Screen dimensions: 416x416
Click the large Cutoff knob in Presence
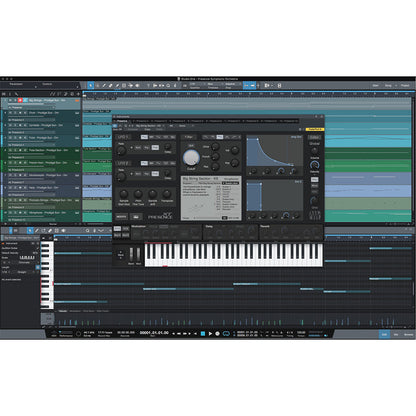coord(191,158)
